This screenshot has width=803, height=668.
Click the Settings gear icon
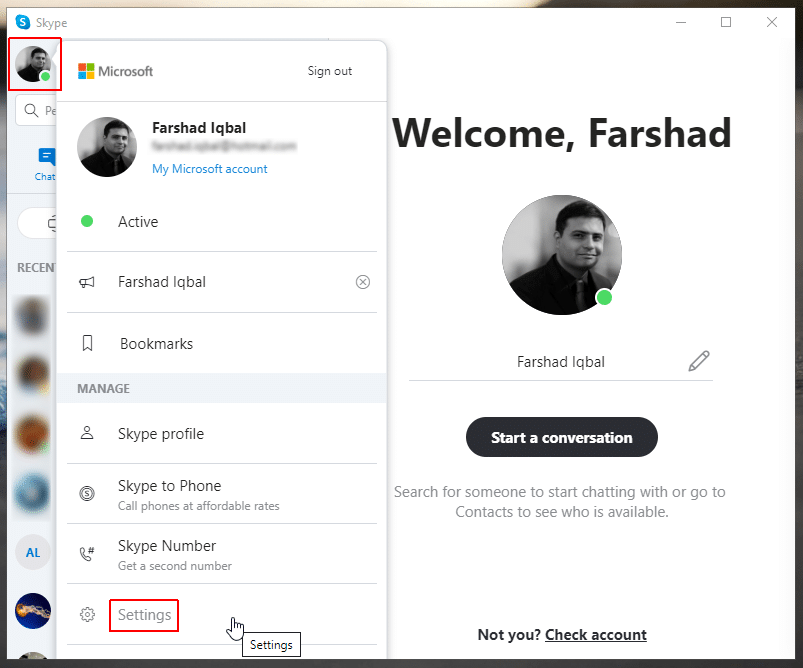(87, 615)
